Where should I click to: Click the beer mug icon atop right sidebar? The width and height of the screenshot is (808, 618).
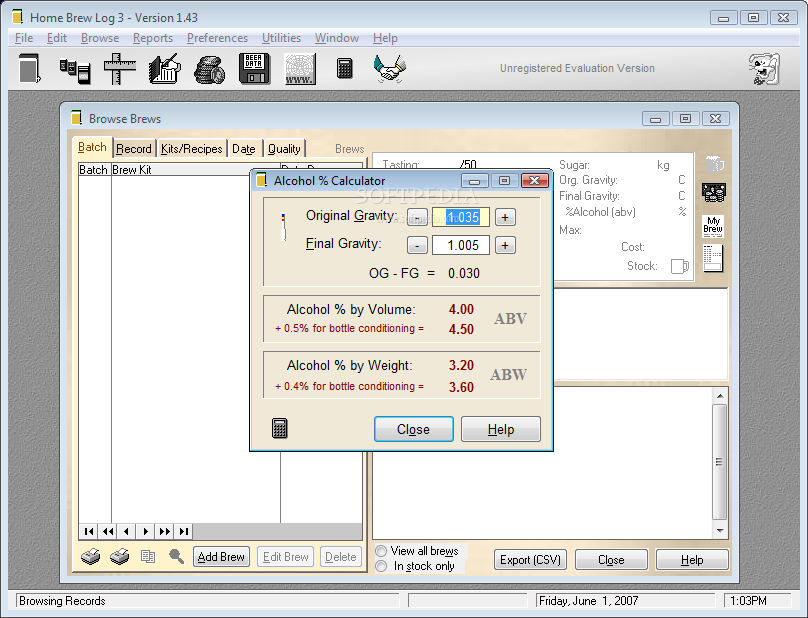715,163
